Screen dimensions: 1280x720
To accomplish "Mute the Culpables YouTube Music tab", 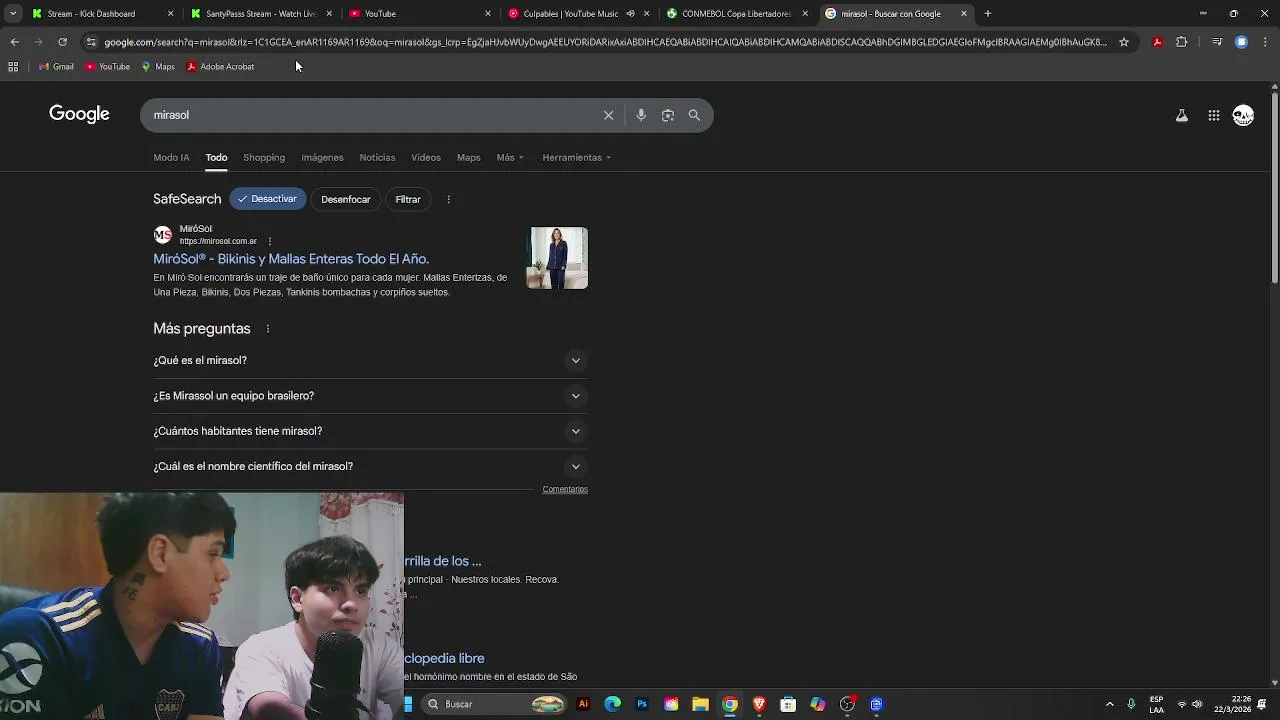I will [630, 14].
